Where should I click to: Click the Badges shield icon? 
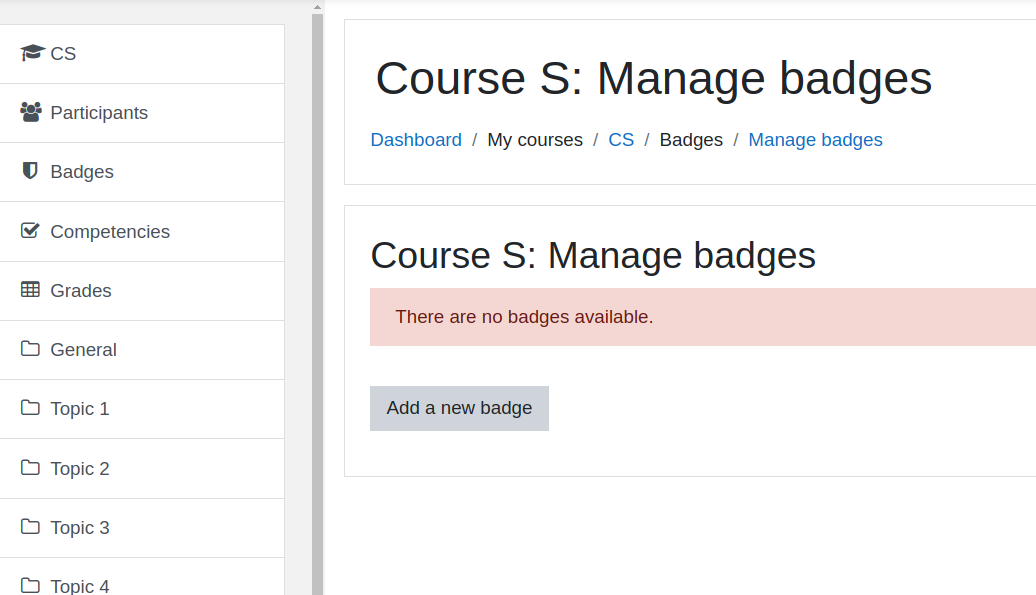[30, 171]
